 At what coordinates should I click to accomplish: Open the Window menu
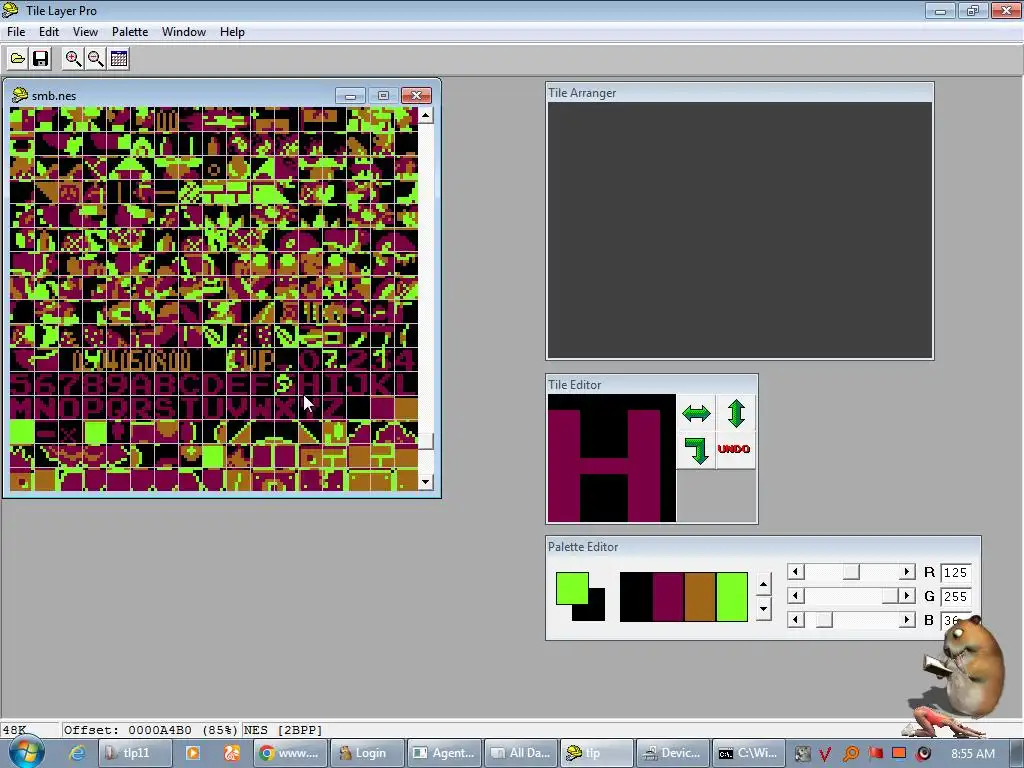click(x=184, y=32)
